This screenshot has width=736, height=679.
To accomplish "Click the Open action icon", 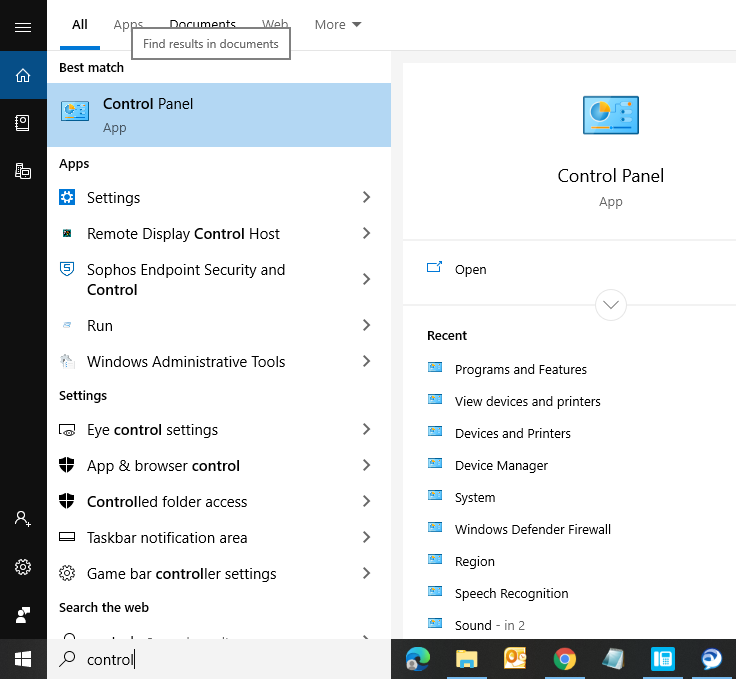I will point(434,267).
